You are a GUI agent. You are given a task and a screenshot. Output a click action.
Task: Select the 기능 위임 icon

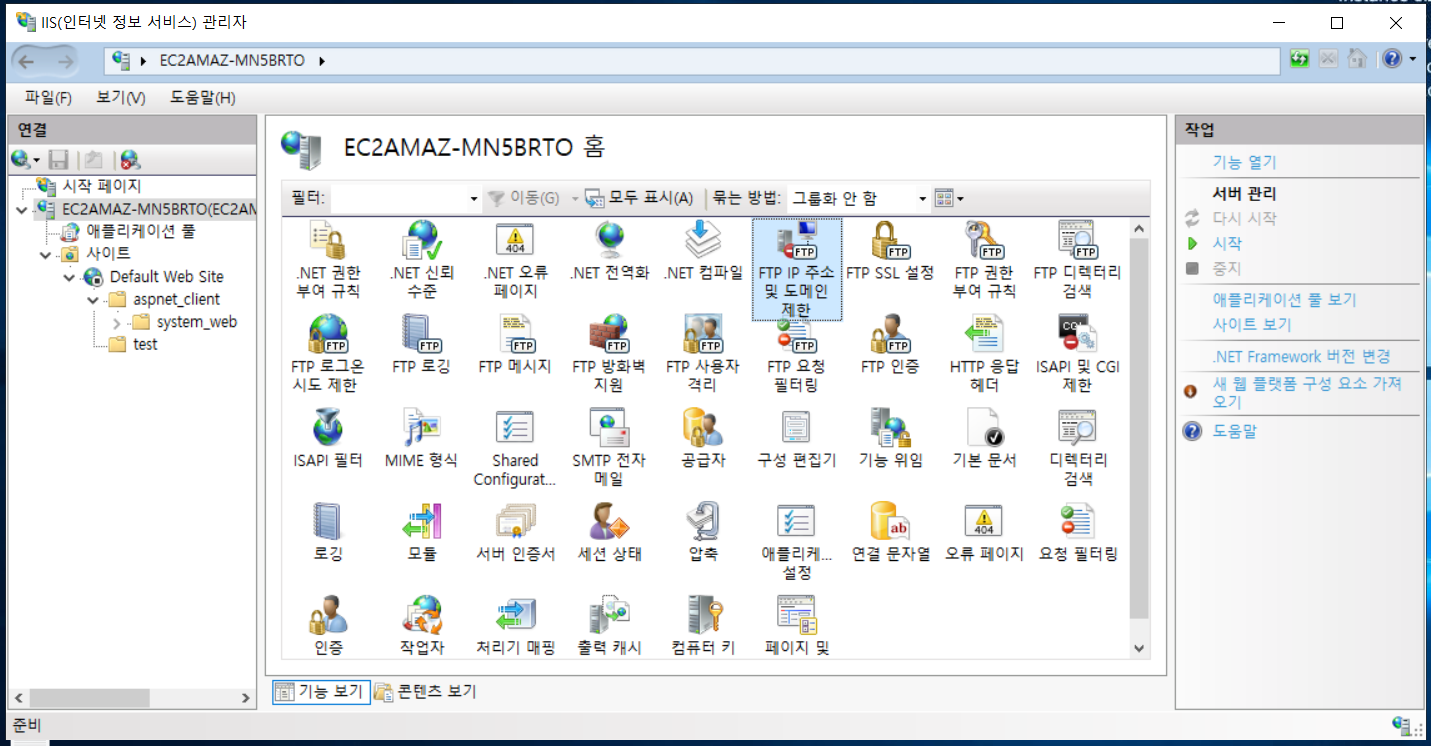[x=890, y=440]
